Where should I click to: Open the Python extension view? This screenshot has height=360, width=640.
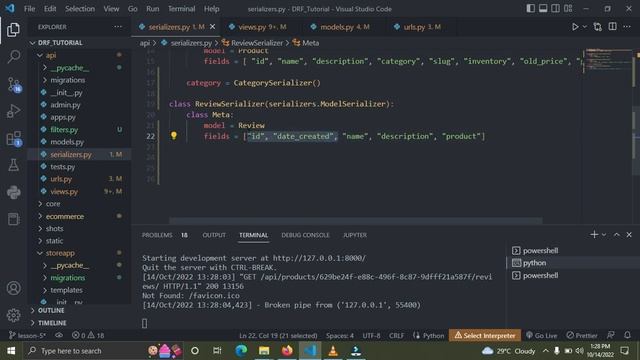point(13,192)
